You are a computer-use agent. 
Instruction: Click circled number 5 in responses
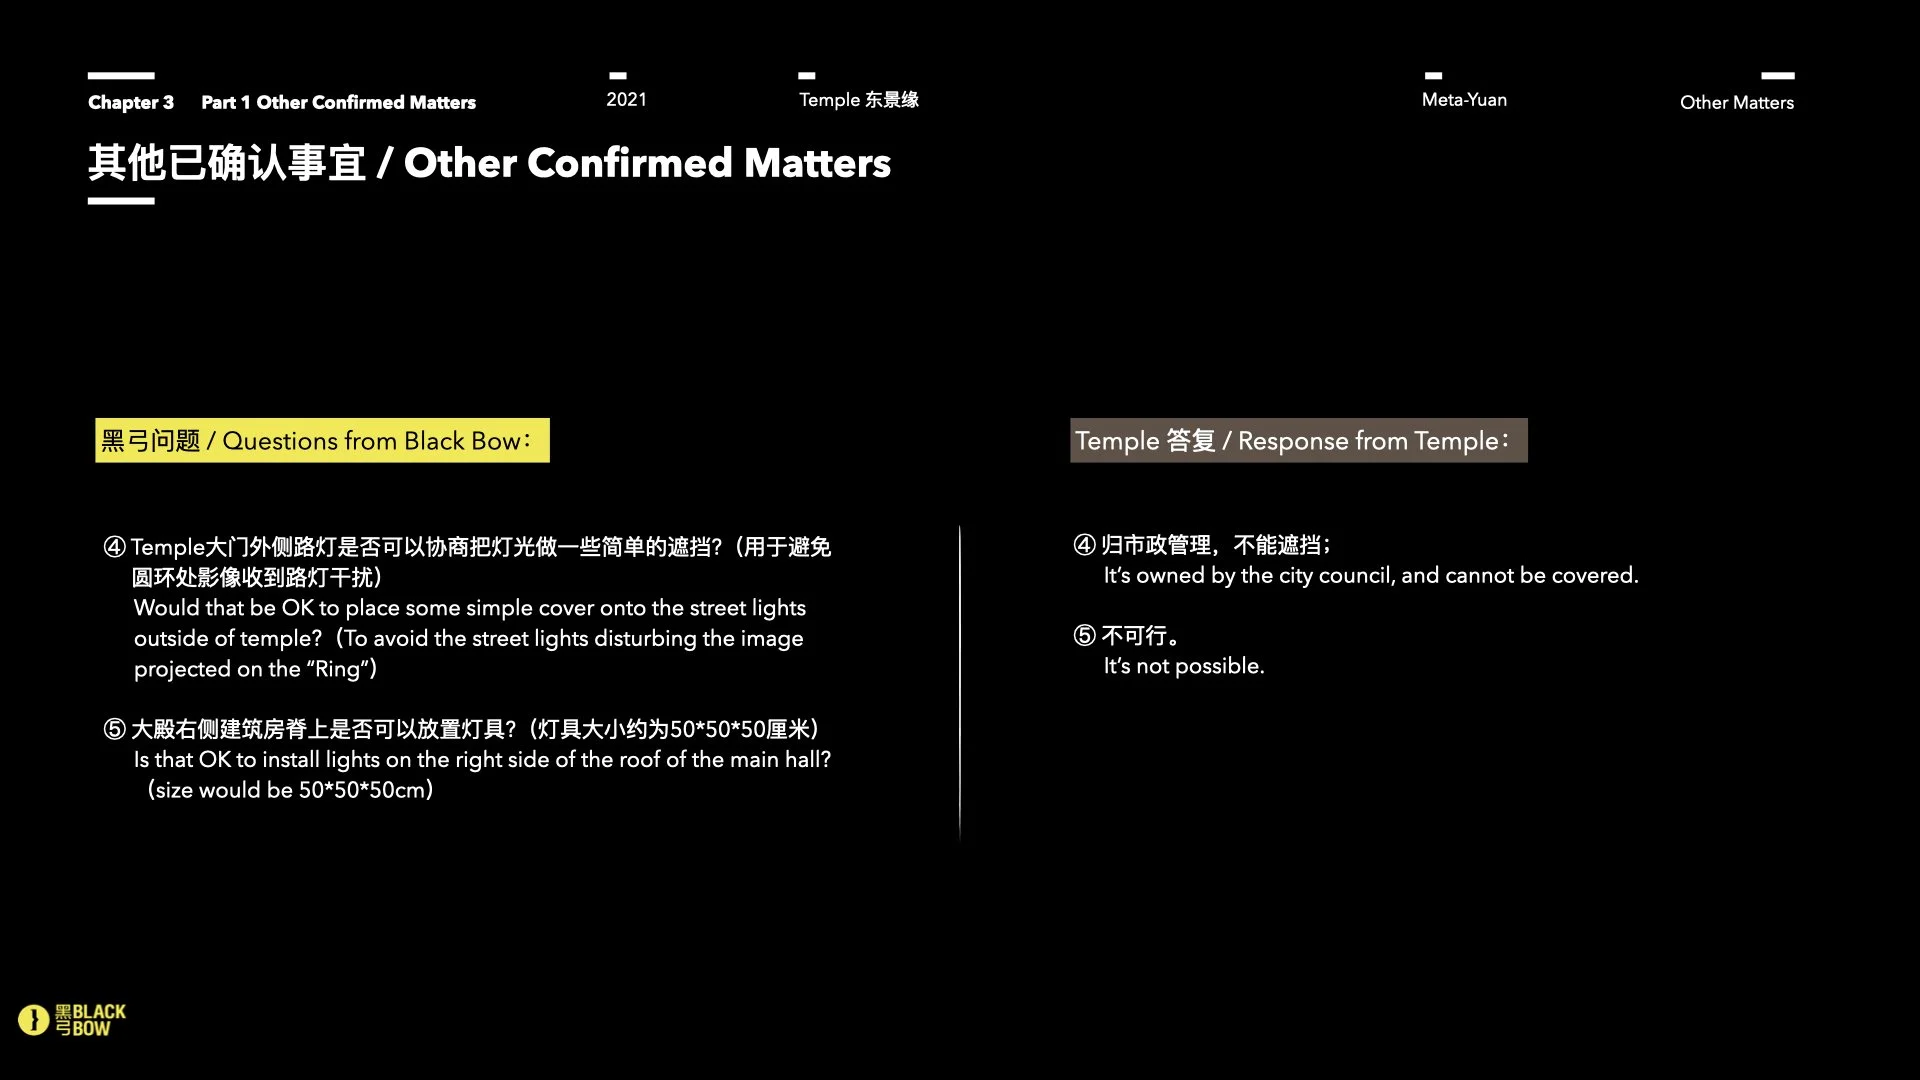coord(1085,636)
